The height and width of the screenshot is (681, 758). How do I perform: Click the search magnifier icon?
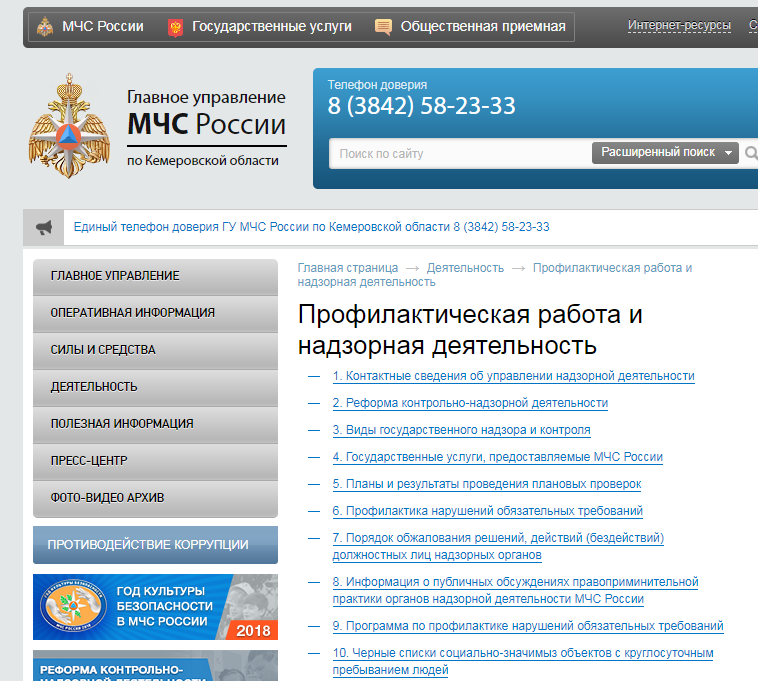751,153
